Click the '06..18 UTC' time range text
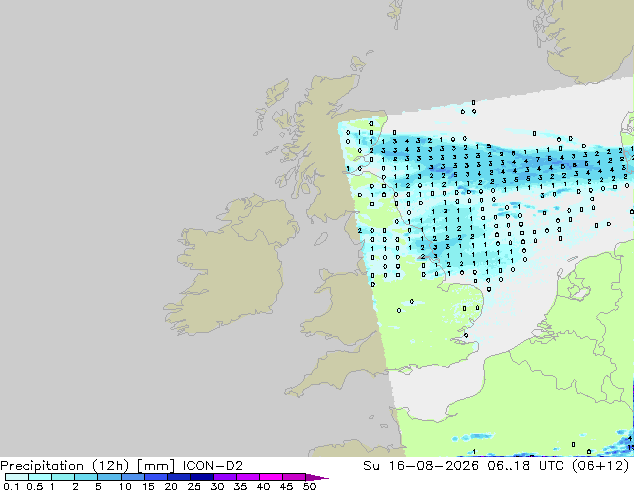Image resolution: width=634 pixels, height=490 pixels. (x=525, y=466)
